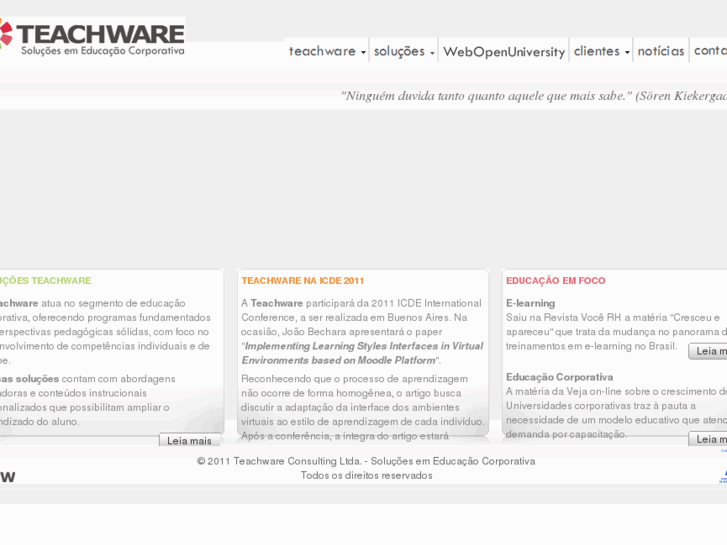Screen dimensions: 727x545
Task: Expand the teachware dropdown arrow
Action: coord(363,52)
